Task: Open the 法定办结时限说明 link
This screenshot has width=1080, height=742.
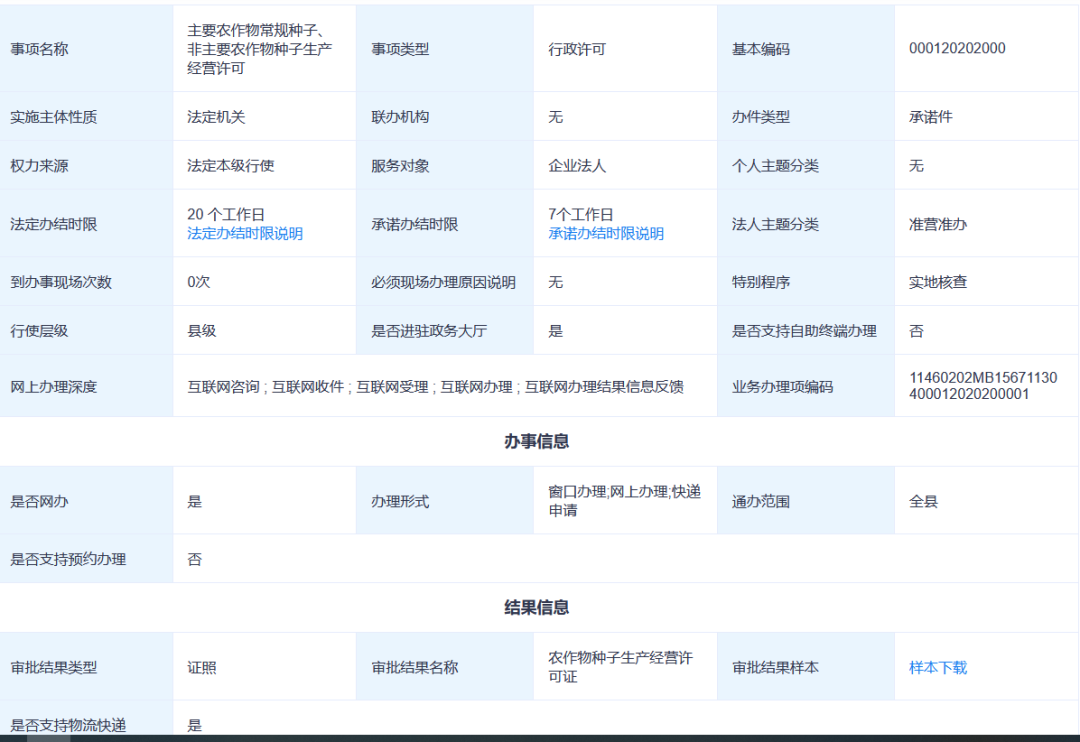Action: pos(245,234)
